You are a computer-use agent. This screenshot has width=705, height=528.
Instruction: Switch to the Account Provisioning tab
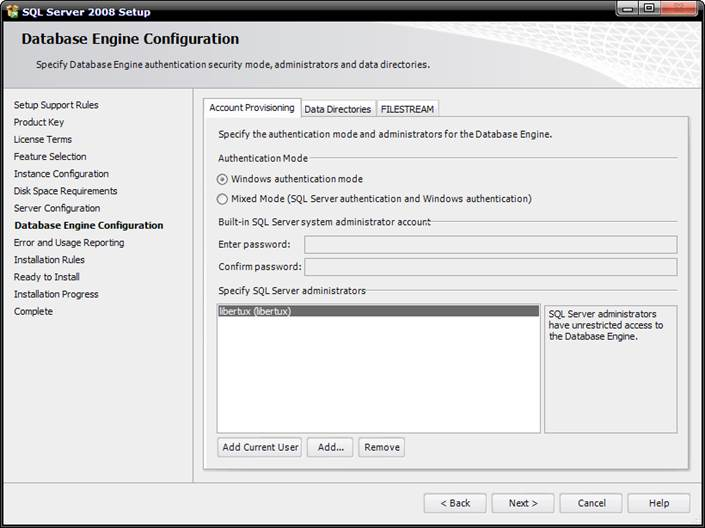coord(252,108)
